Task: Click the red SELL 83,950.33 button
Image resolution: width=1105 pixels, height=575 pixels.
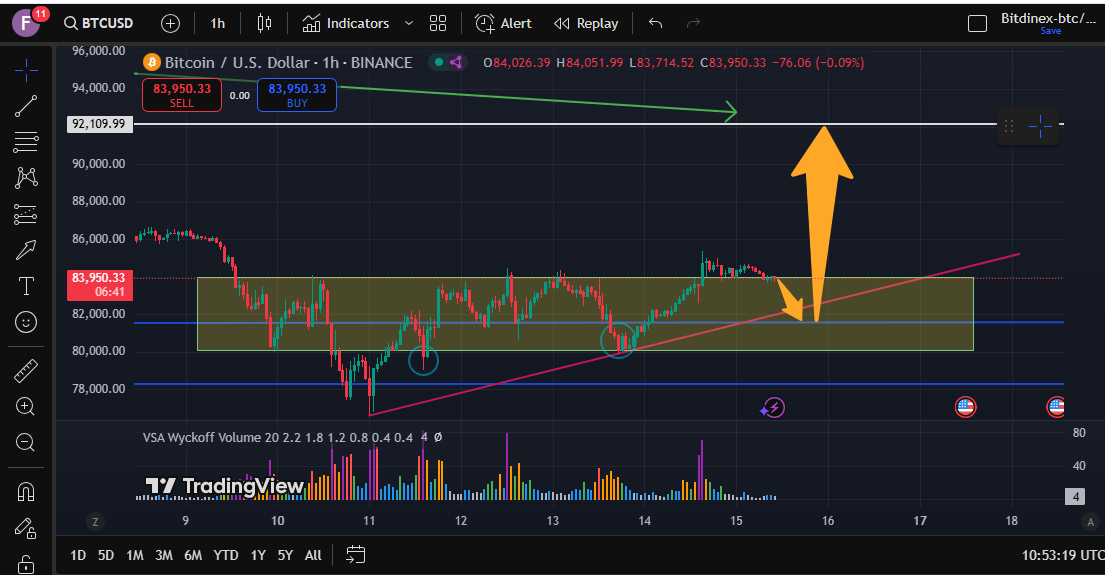Action: (182, 95)
